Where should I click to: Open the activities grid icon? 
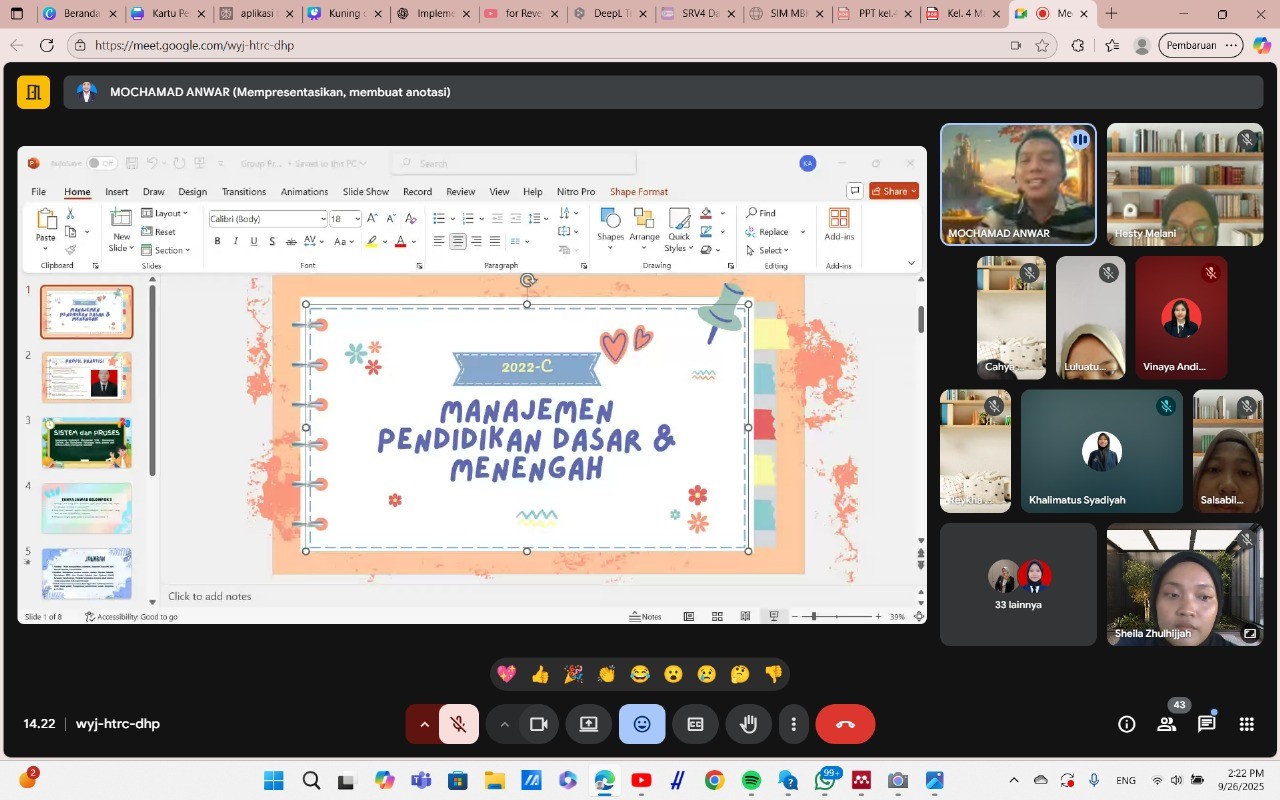[1247, 724]
